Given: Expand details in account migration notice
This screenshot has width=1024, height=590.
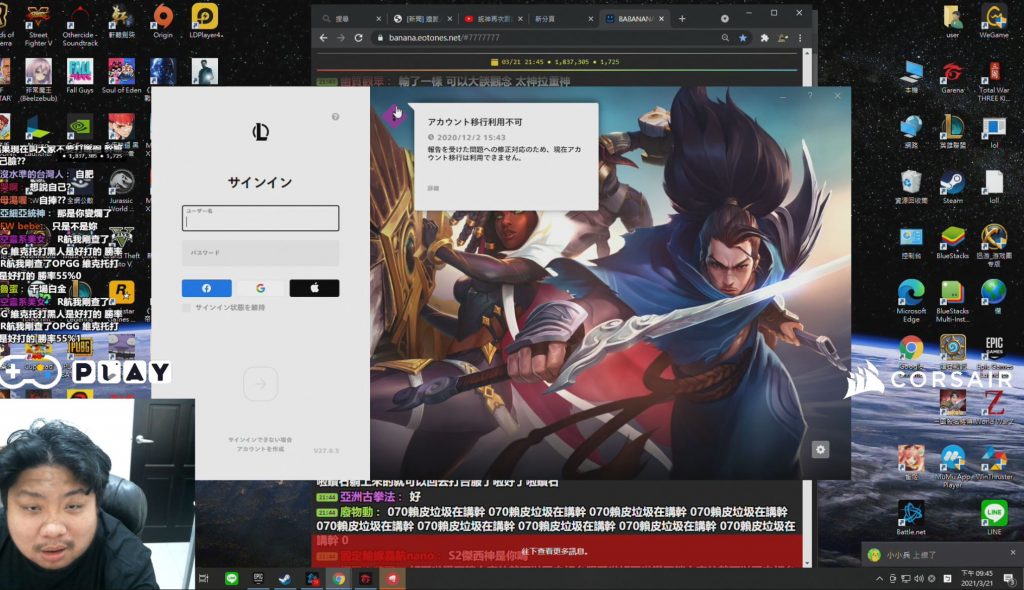Looking at the screenshot, I should pyautogui.click(x=434, y=187).
